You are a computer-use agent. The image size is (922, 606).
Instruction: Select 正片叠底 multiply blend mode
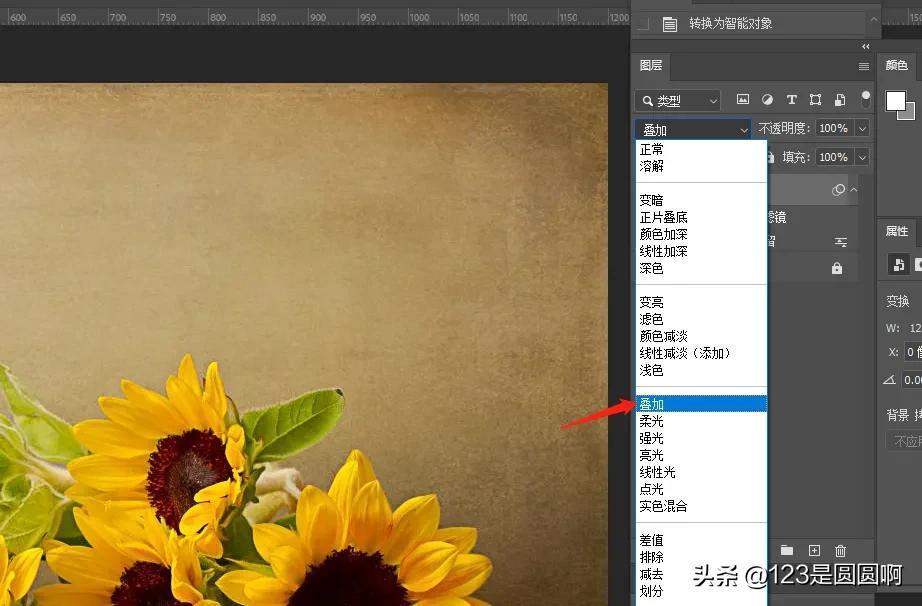coord(661,216)
